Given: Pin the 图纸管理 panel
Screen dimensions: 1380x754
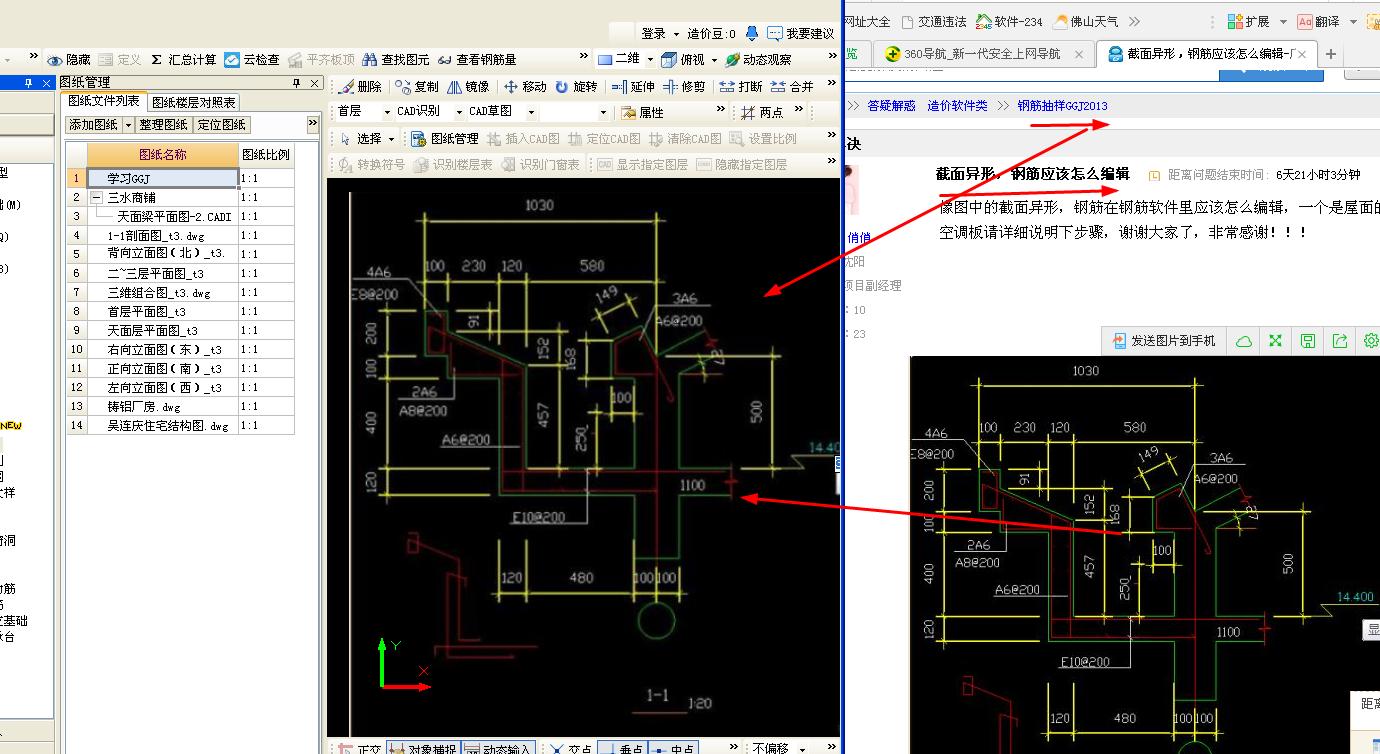Looking at the screenshot, I should click(296, 83).
